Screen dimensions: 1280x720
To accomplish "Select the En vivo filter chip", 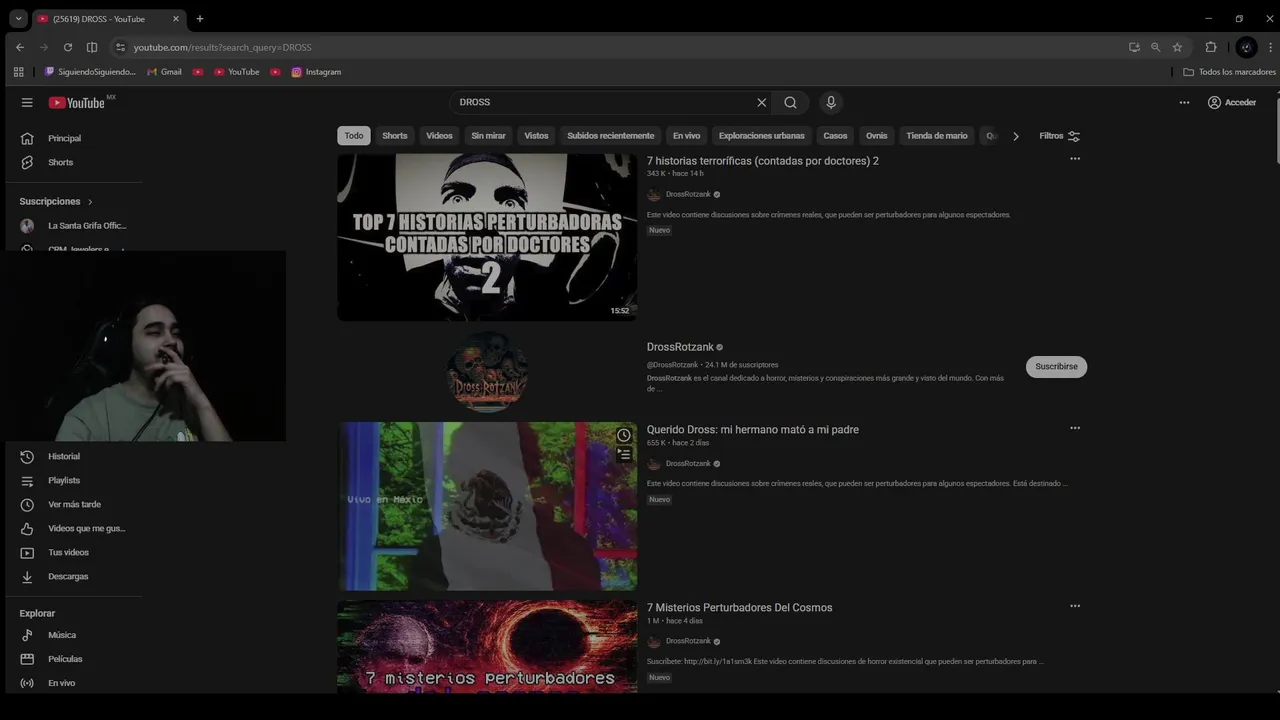I will (686, 136).
